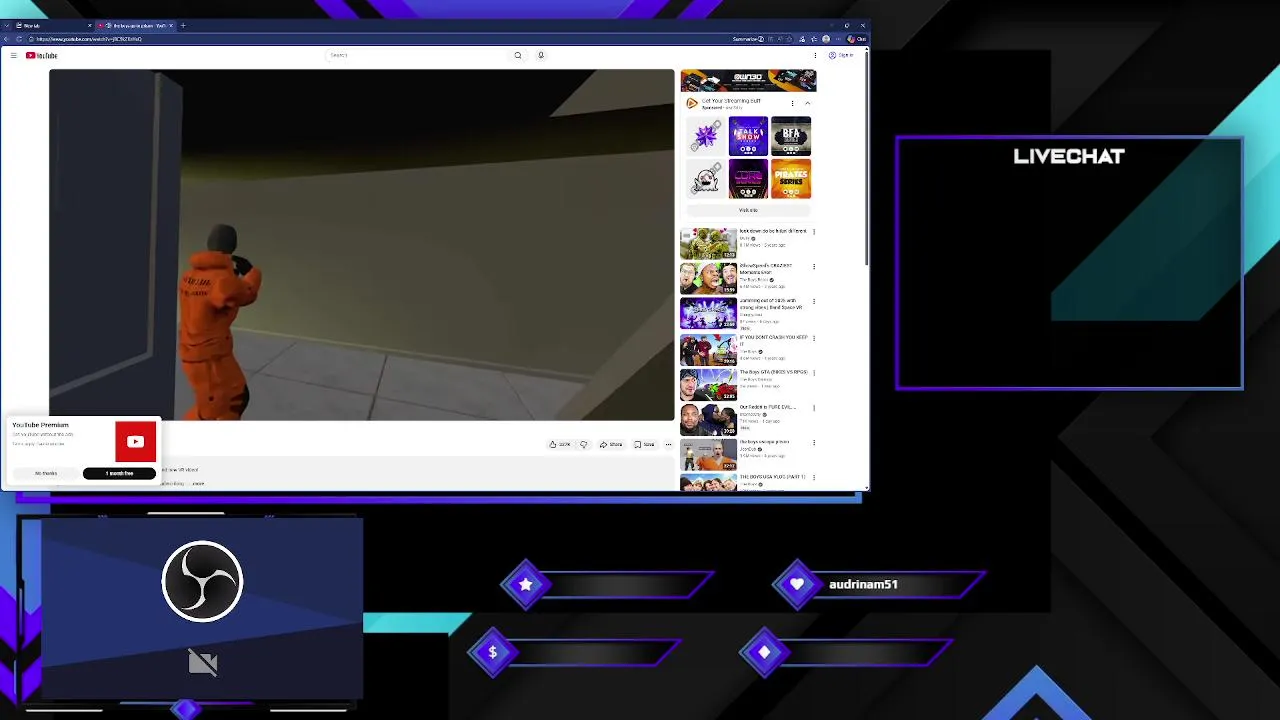Activate voice search microphone icon
Screen dimensions: 1280x720
pyautogui.click(x=541, y=55)
